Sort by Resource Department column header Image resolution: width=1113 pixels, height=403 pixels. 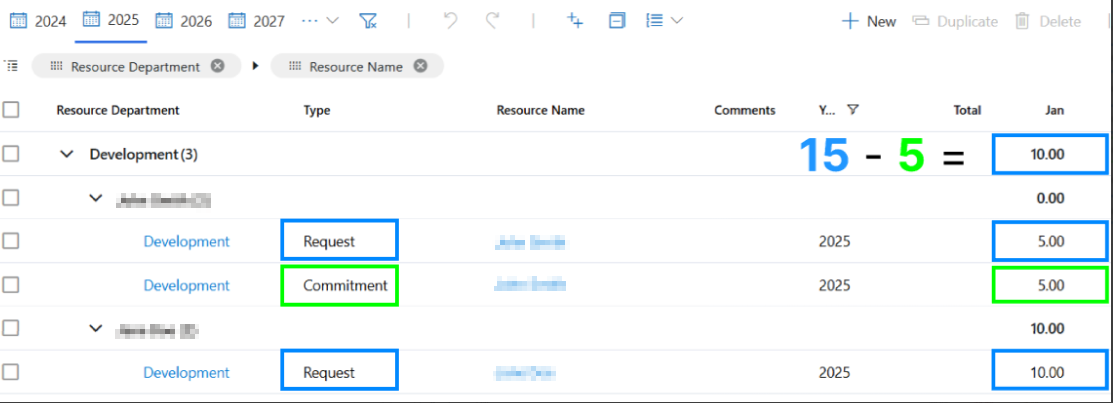click(x=118, y=110)
